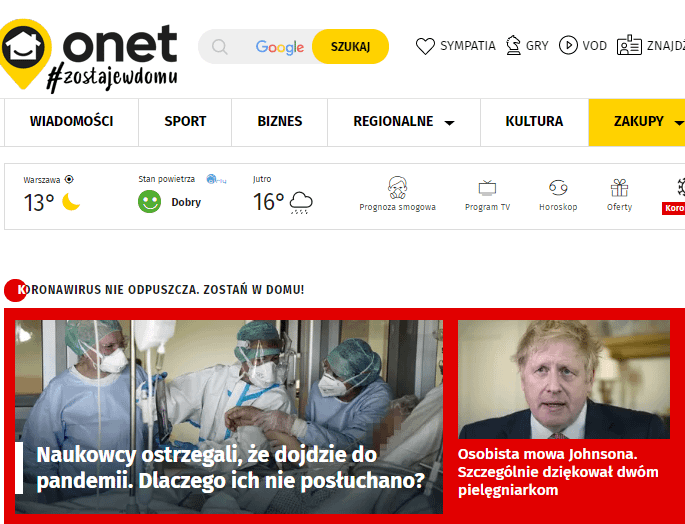Screen dimensions: 685x524
Task: Go to the Sport tab
Action: tap(185, 121)
